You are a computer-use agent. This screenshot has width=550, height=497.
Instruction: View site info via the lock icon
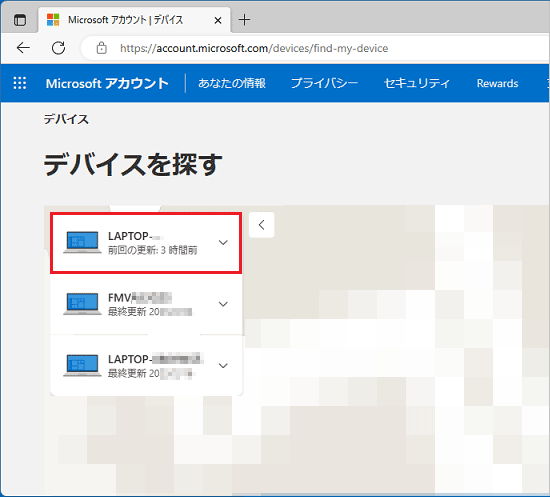coord(101,48)
